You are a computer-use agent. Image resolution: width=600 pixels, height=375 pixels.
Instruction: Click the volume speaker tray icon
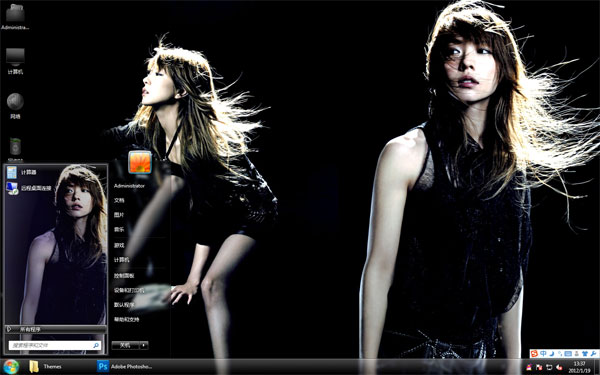tap(559, 367)
